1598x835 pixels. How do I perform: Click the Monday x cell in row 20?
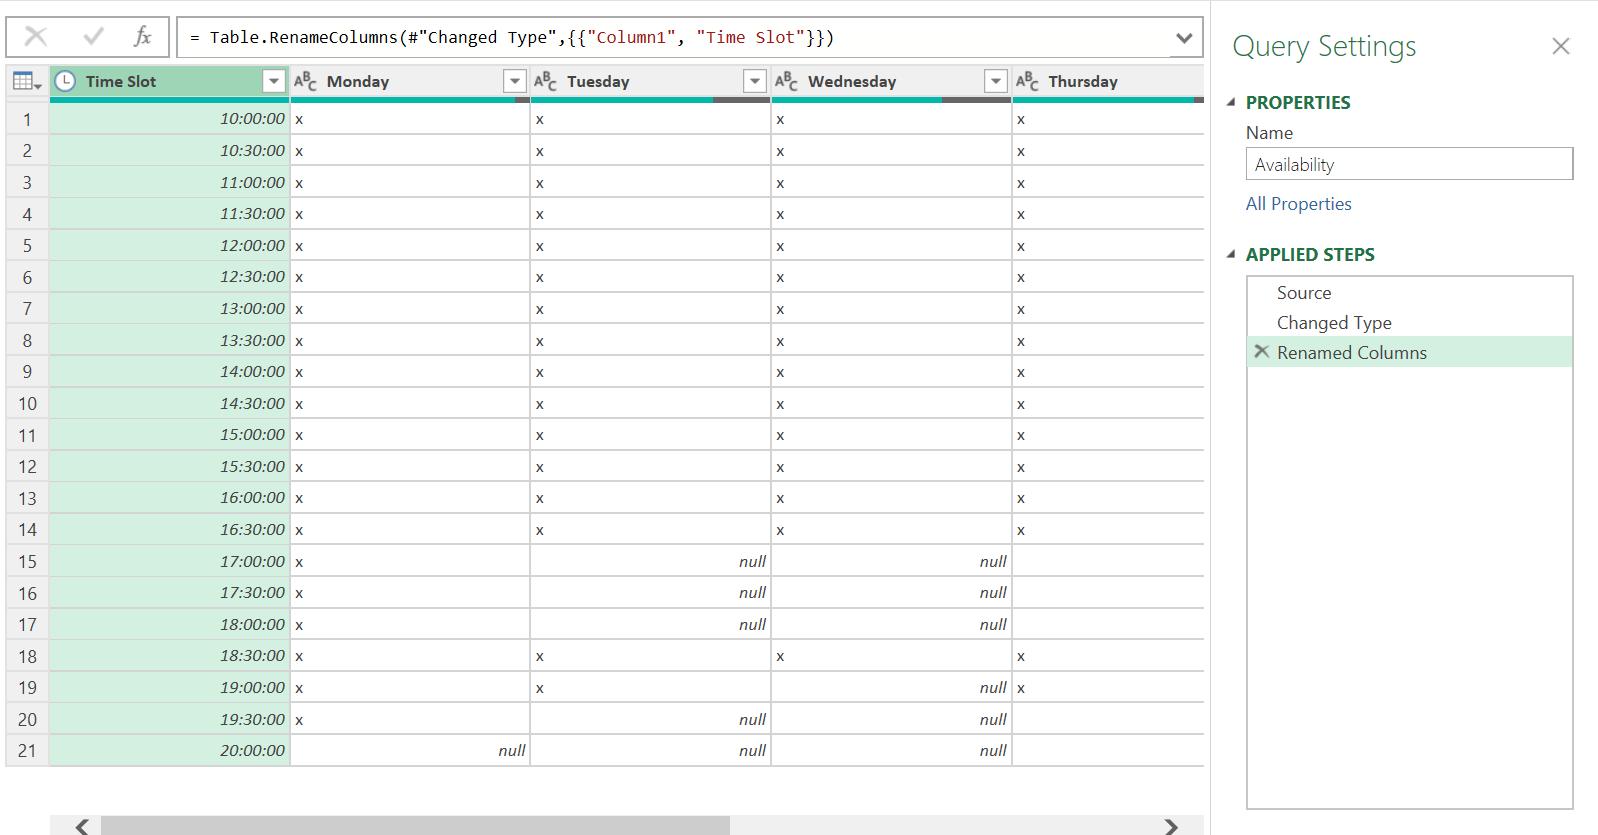pos(410,719)
